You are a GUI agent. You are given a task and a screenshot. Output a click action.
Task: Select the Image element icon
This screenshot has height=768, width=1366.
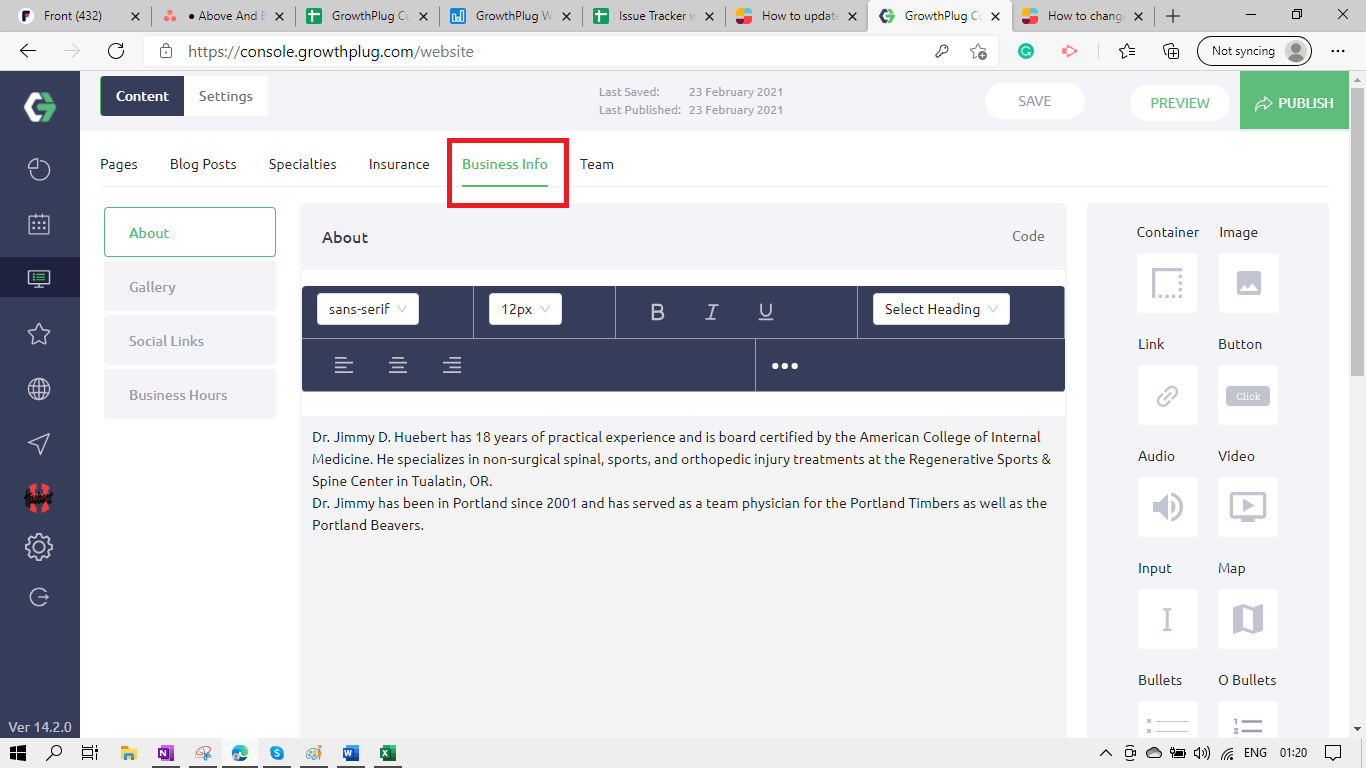(x=1248, y=283)
